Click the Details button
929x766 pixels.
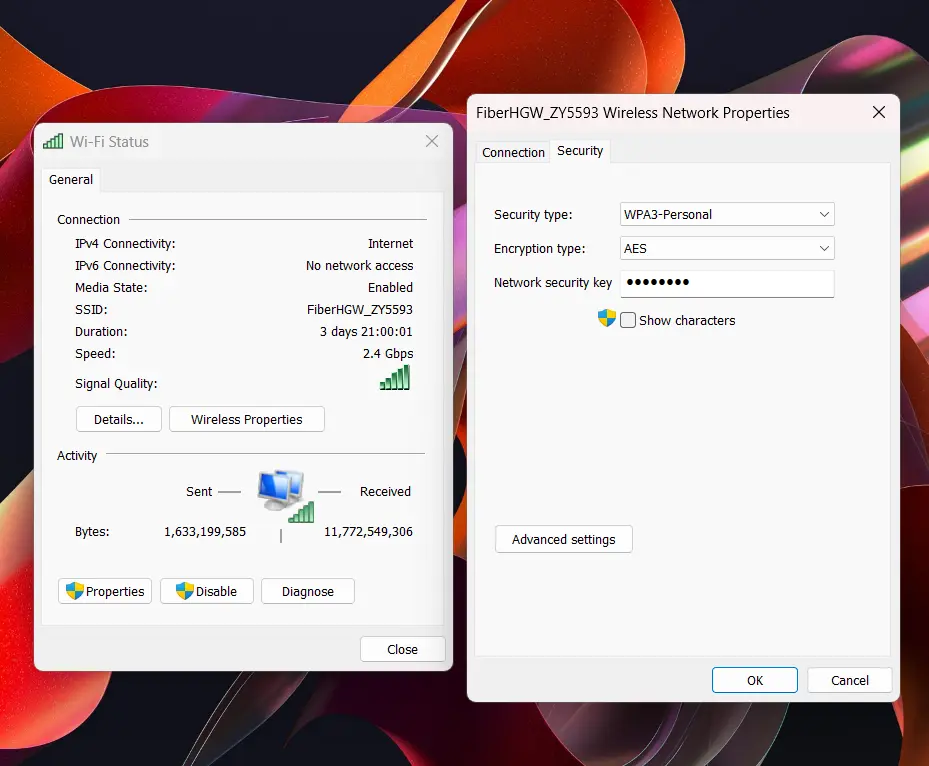point(118,418)
